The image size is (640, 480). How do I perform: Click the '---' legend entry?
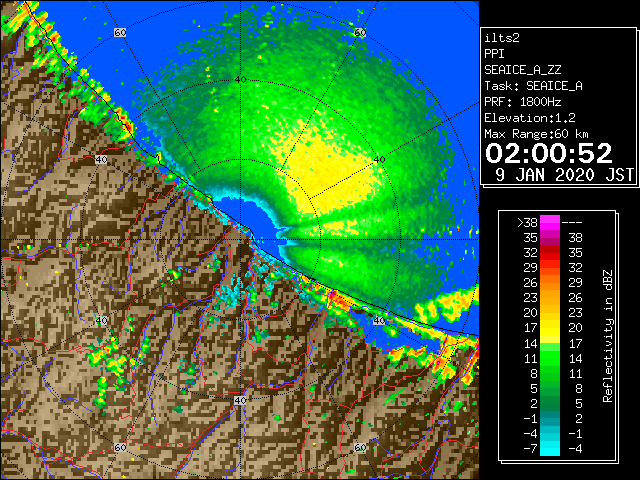[572, 223]
